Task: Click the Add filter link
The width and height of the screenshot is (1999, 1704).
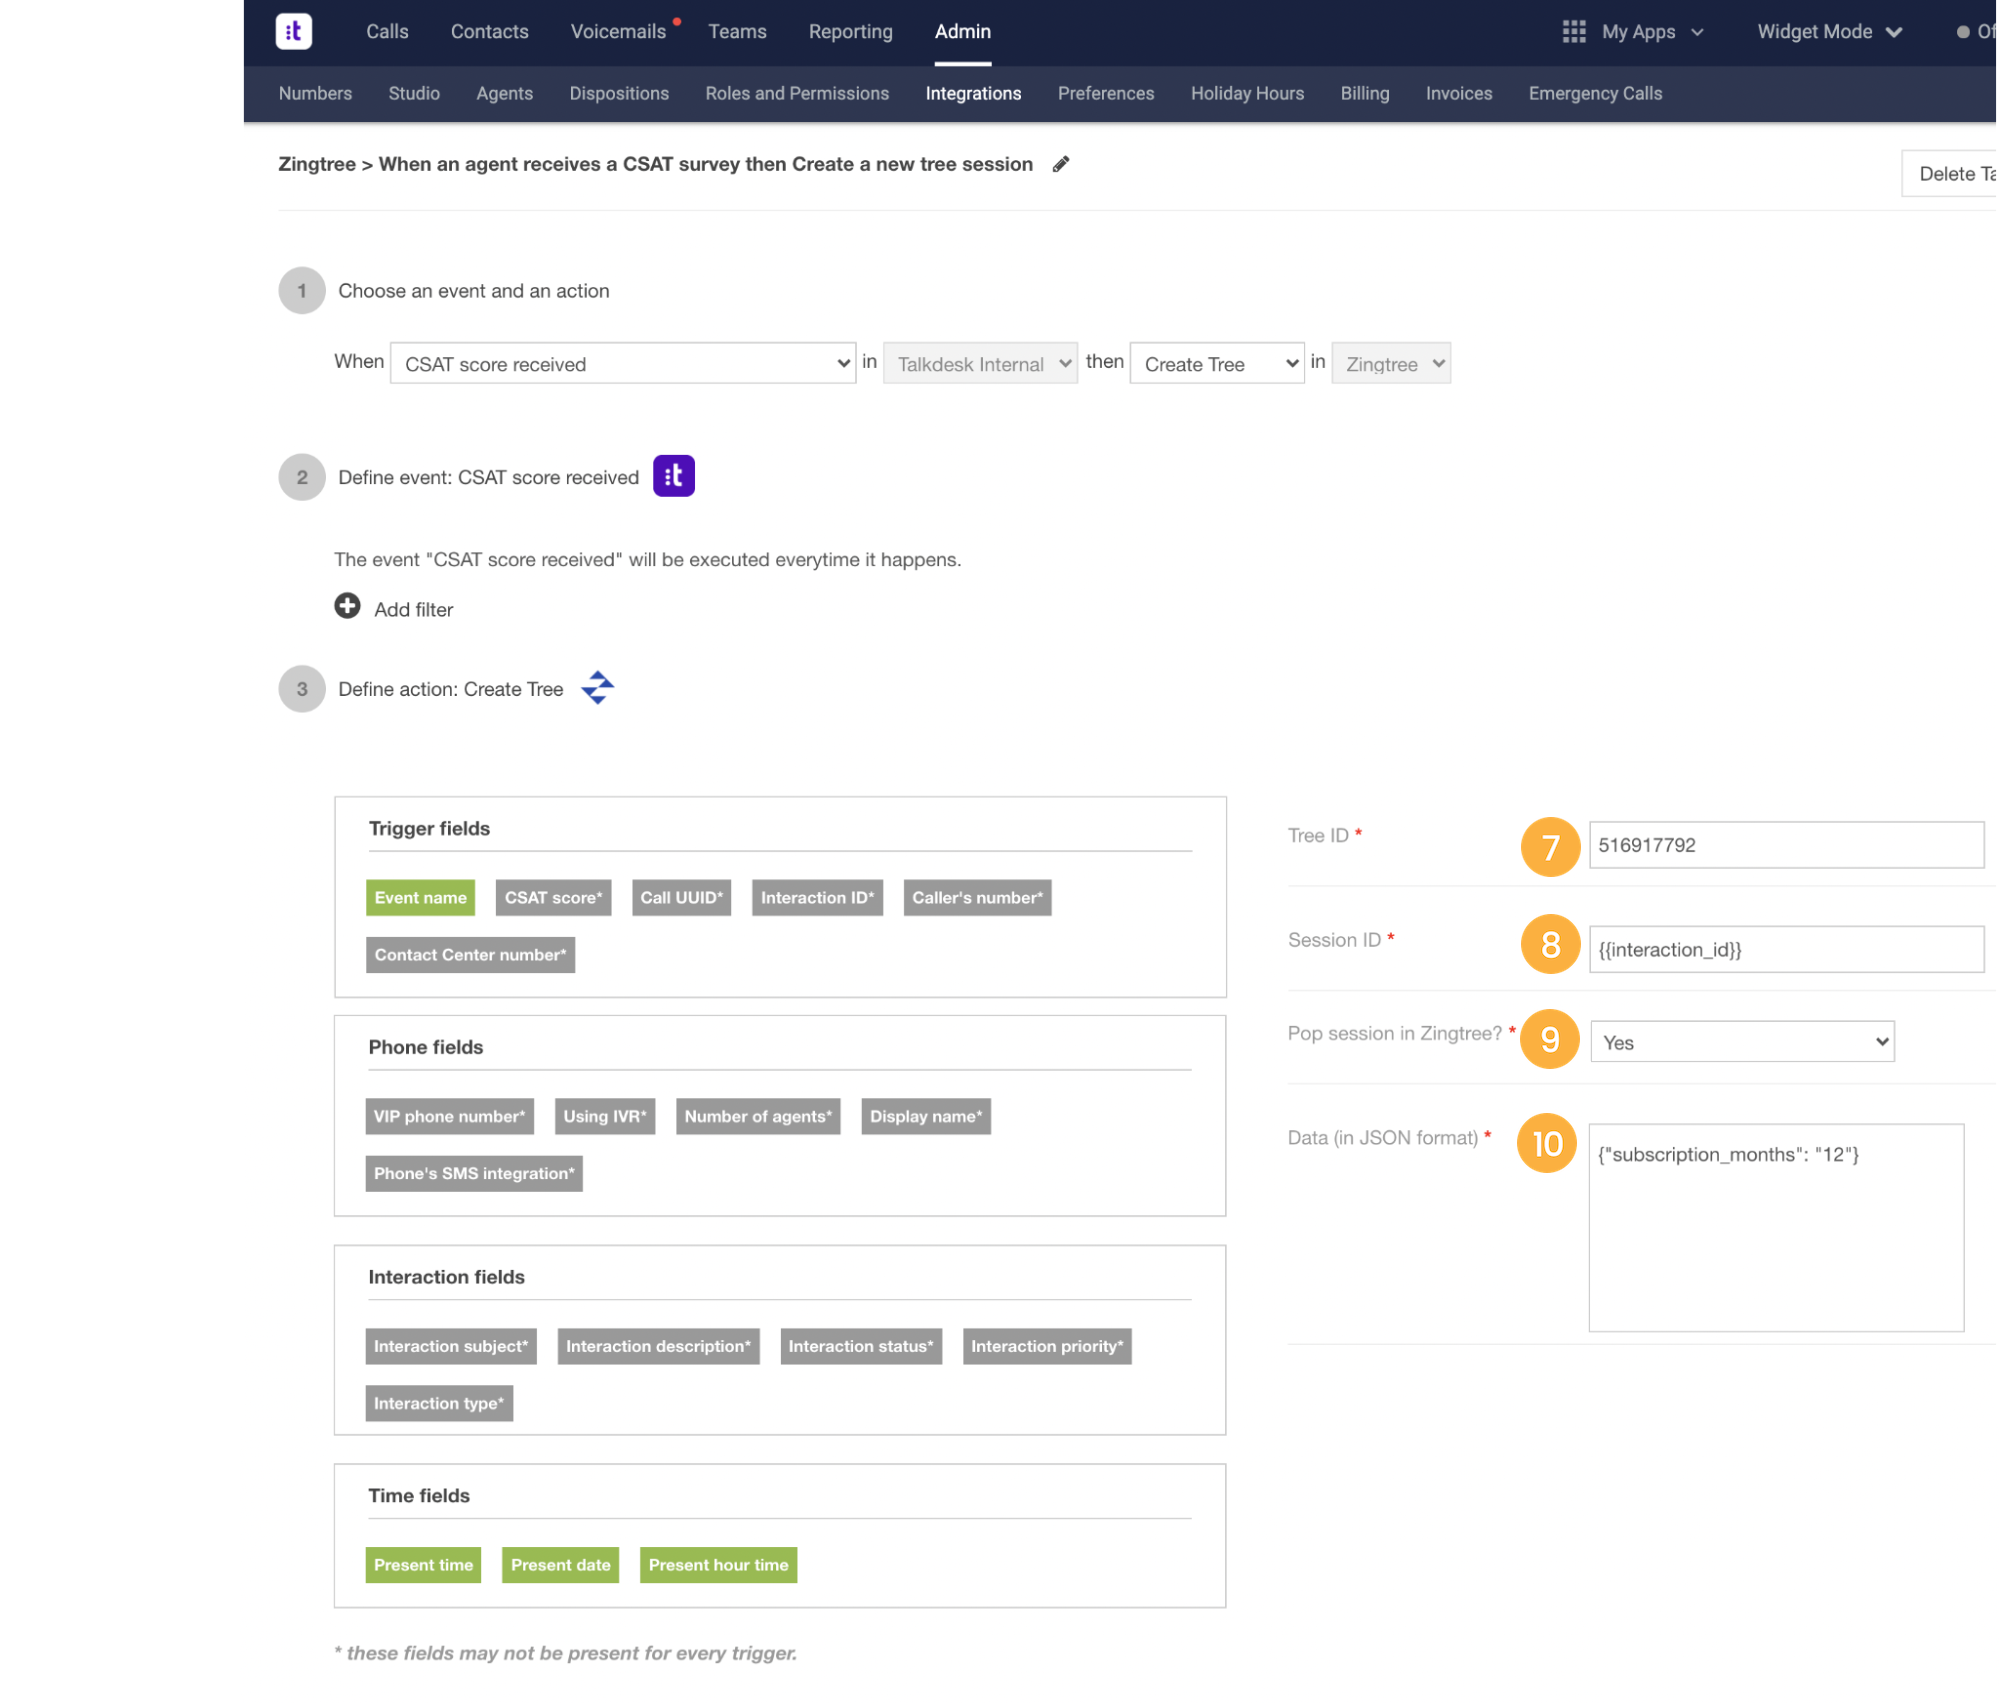Action: pos(413,610)
